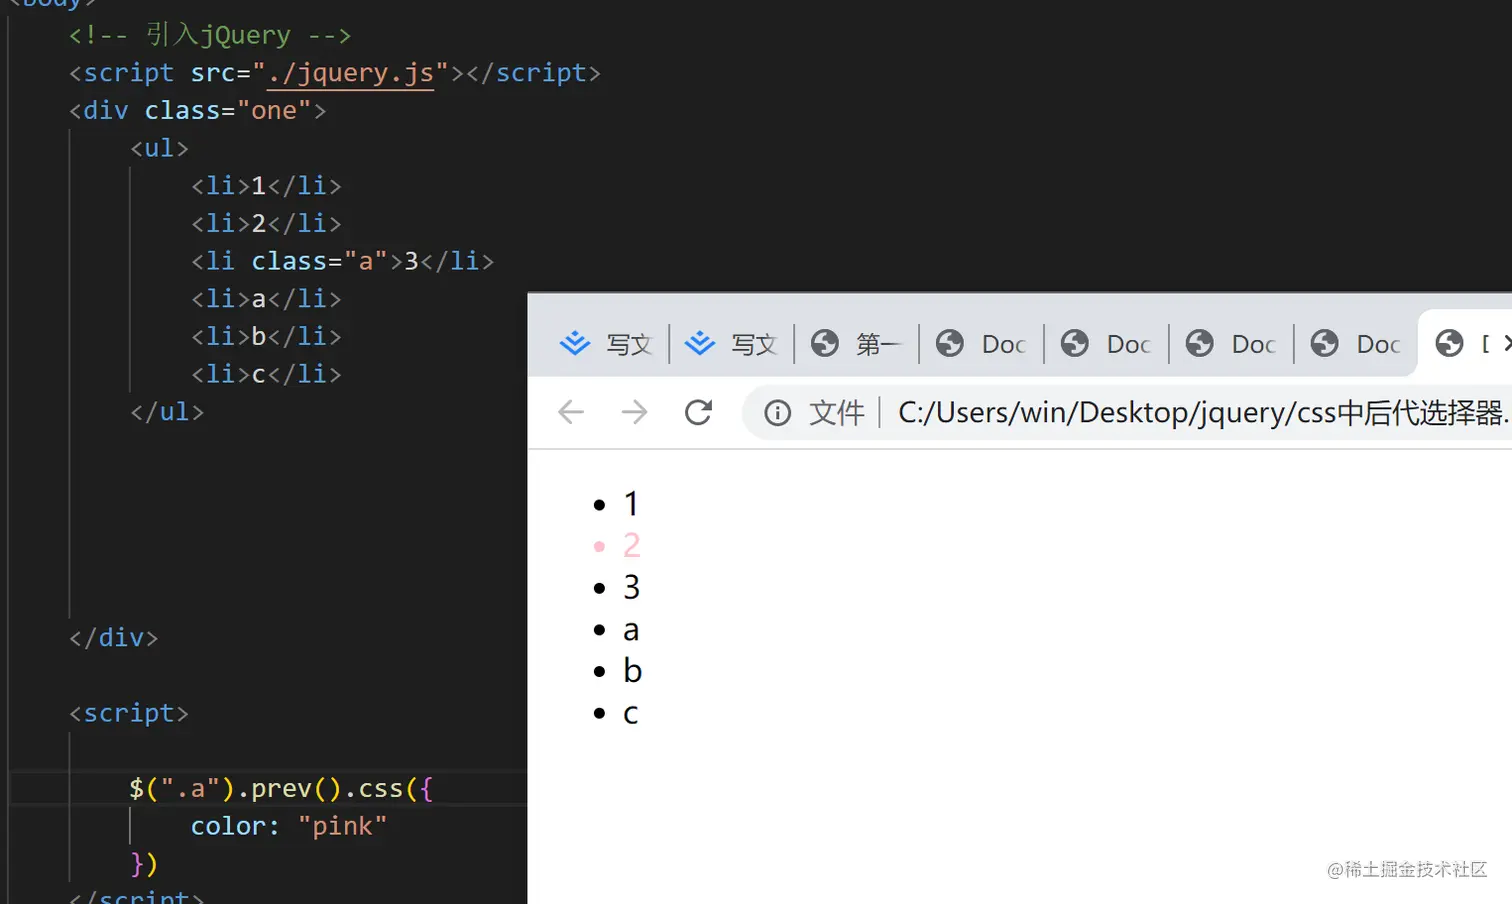Click the div class="one" opening tag
Image resolution: width=1512 pixels, height=904 pixels.
198,110
